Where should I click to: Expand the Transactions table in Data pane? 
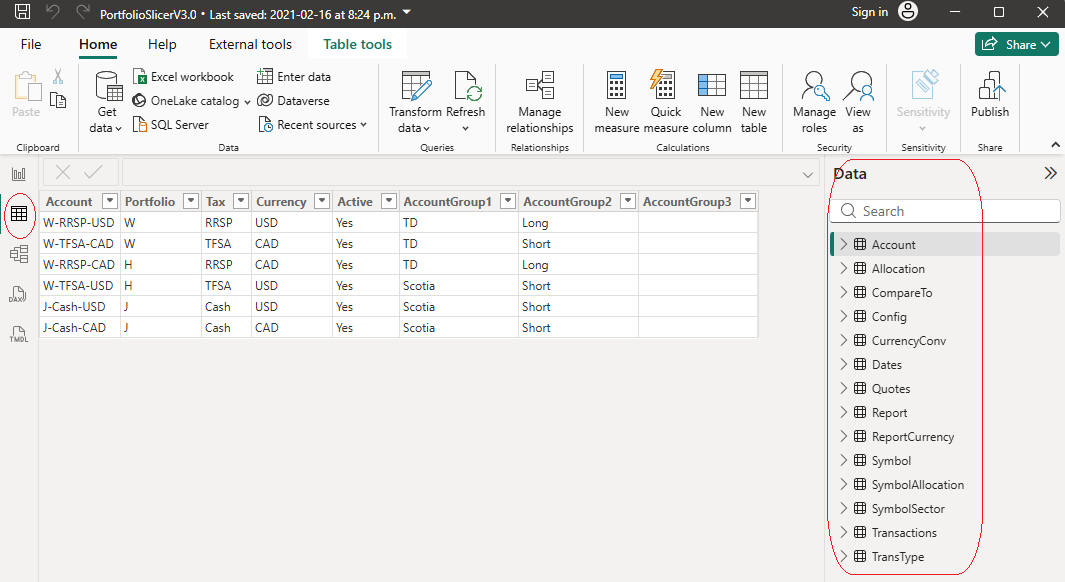pos(843,533)
